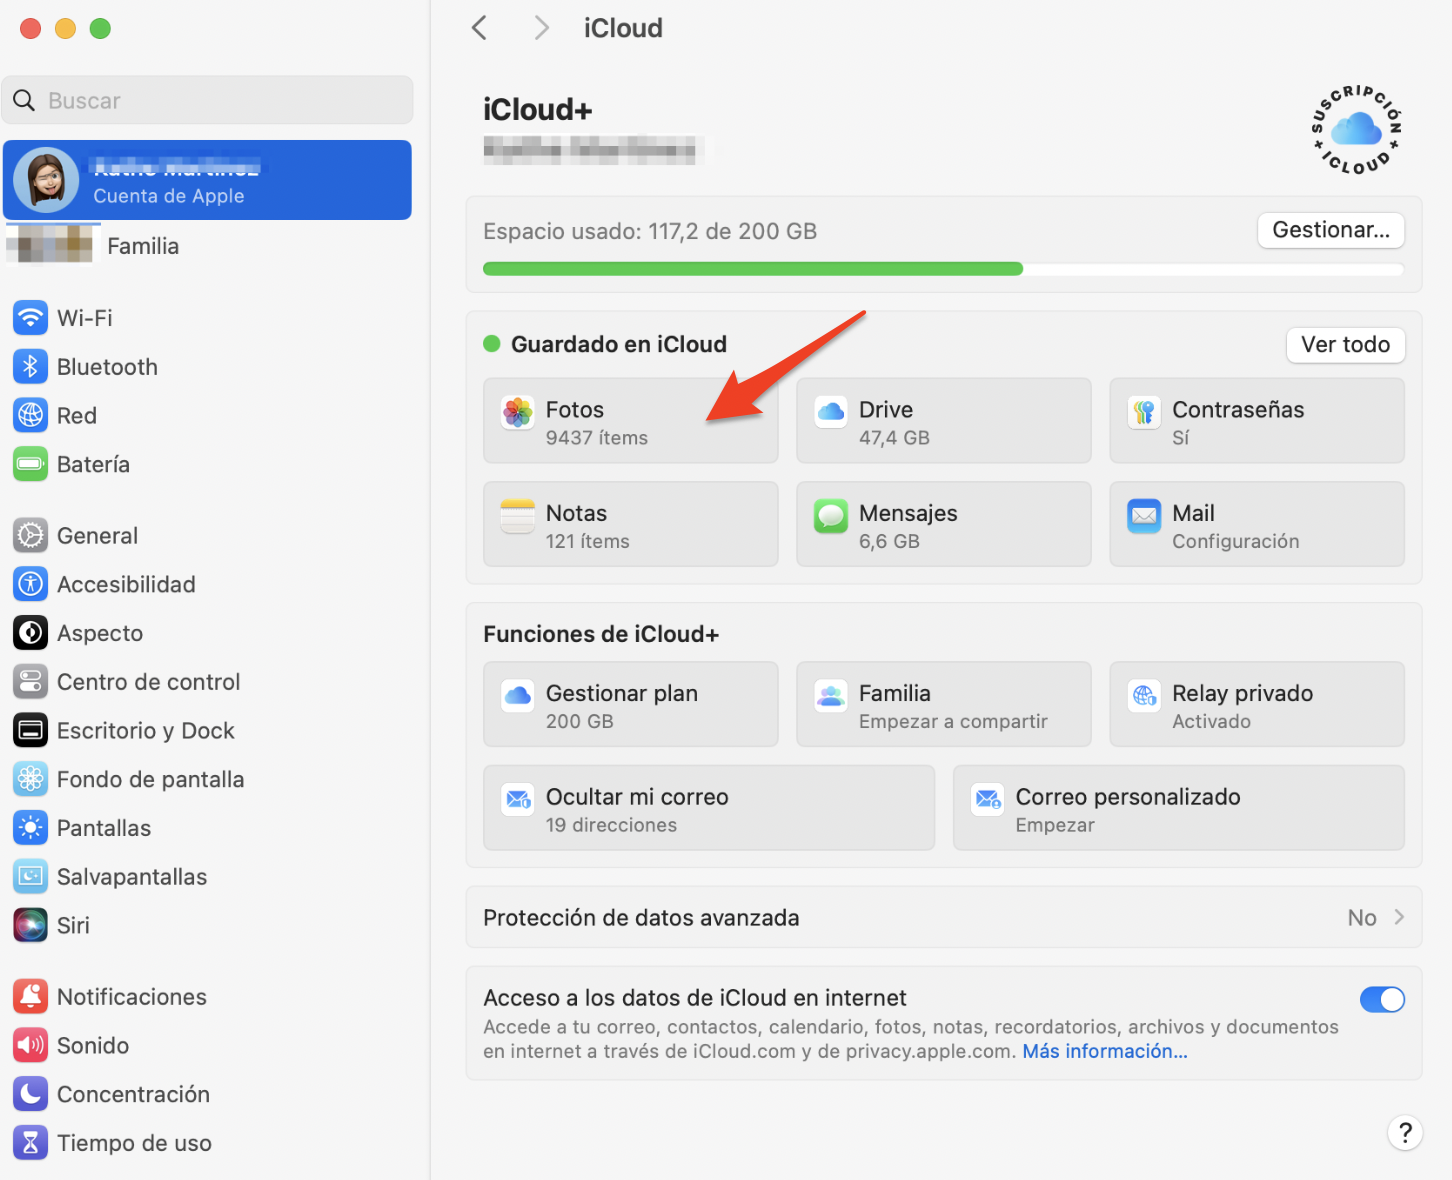Open Concentración moon icon
The height and width of the screenshot is (1180, 1452).
pyautogui.click(x=30, y=1094)
